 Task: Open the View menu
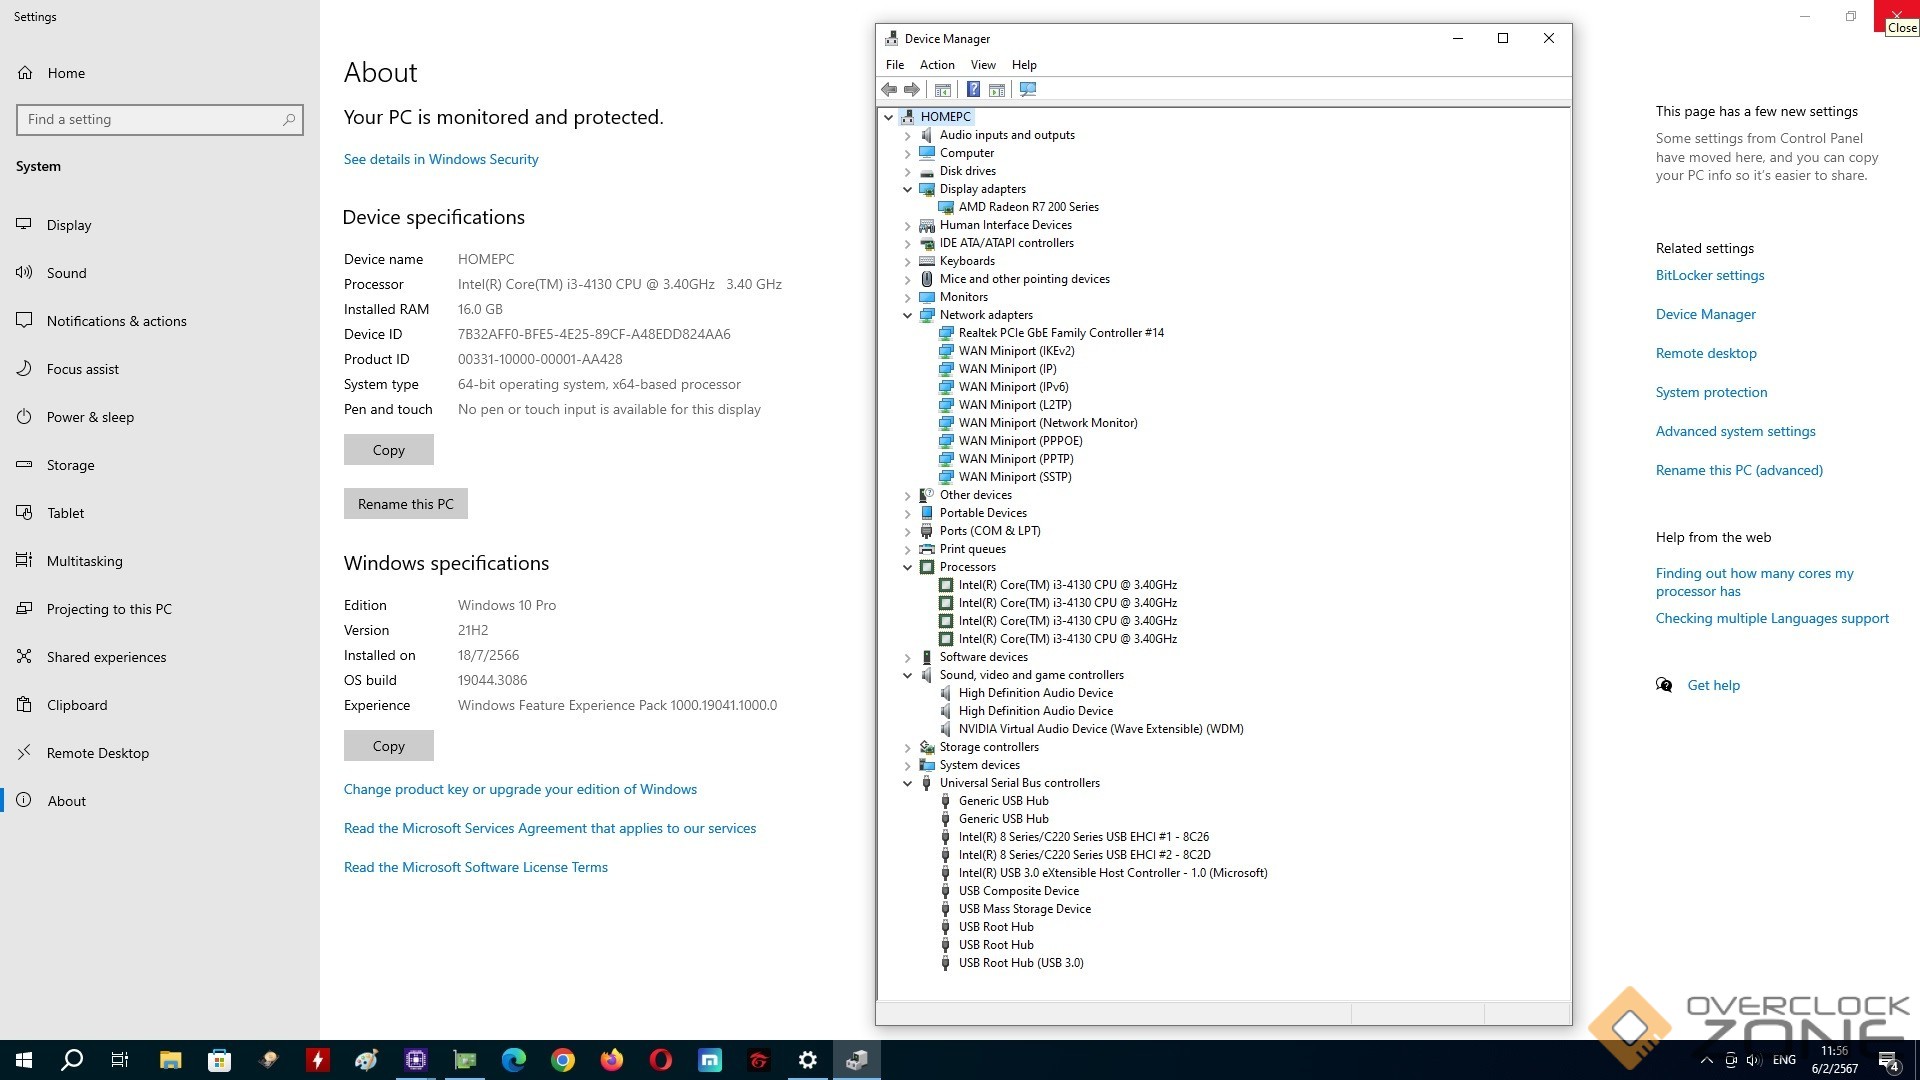point(983,65)
